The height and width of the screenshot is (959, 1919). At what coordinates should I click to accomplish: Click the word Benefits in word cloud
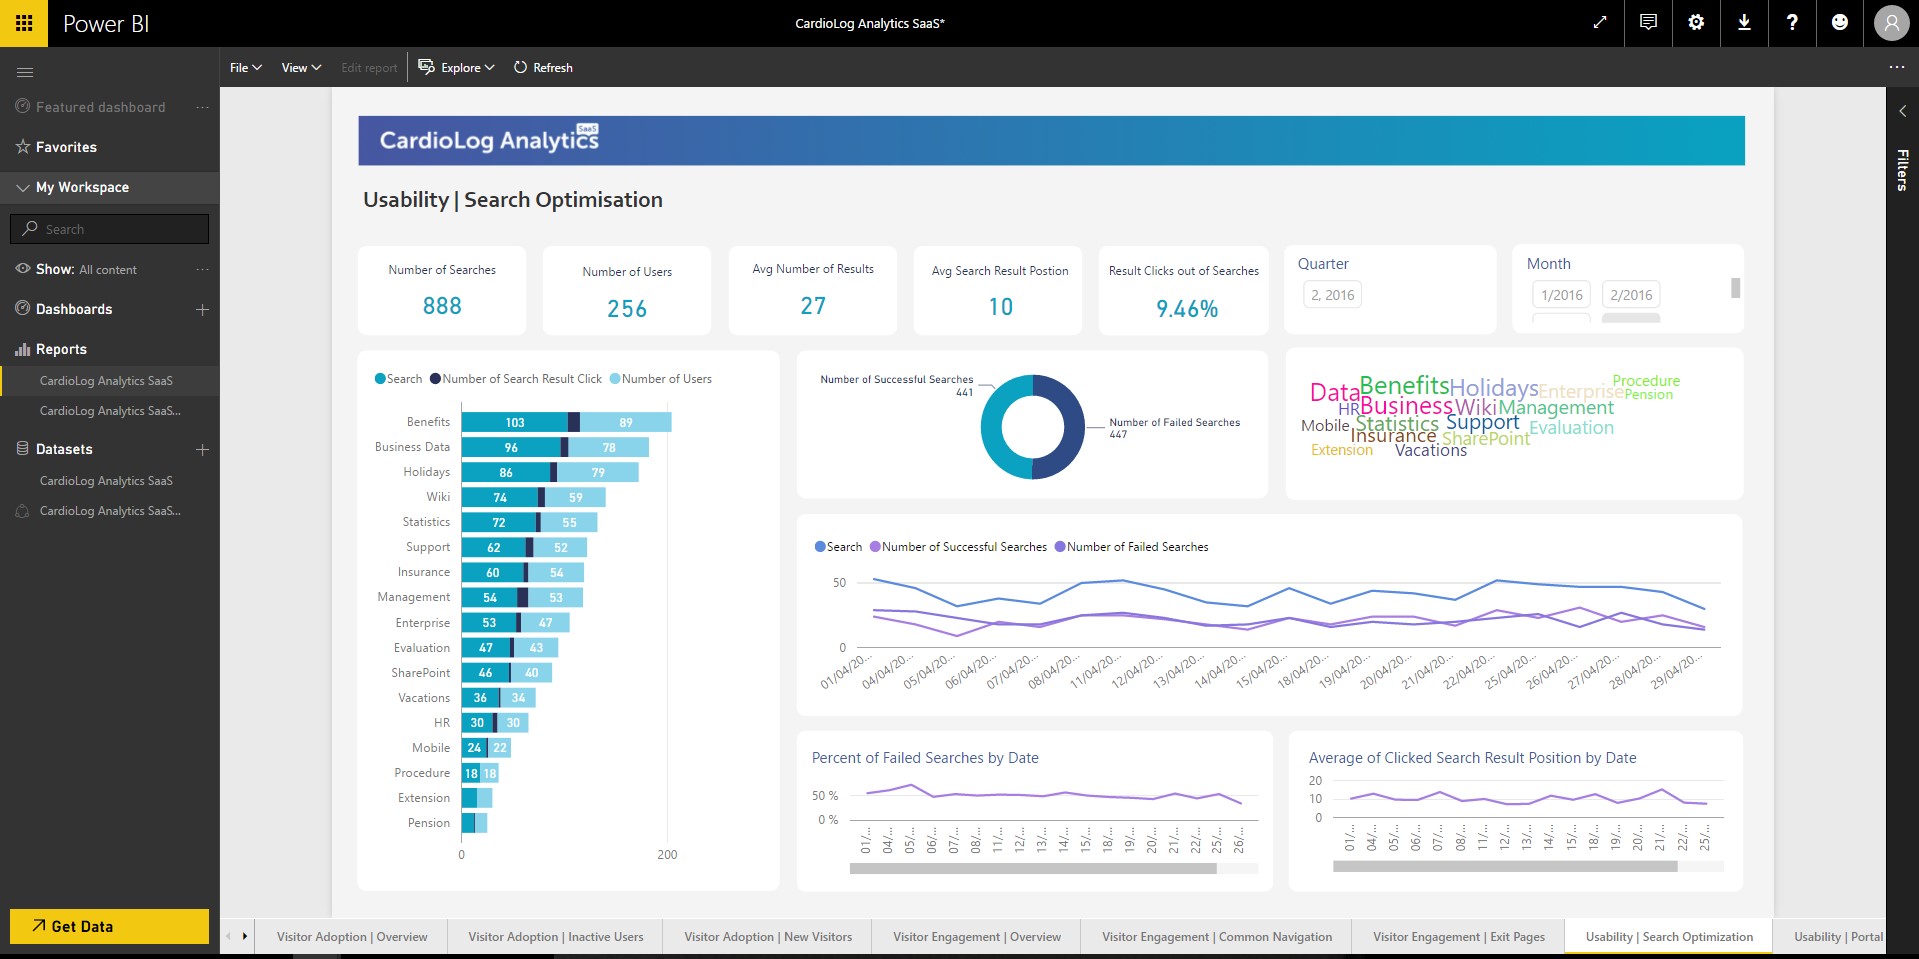[x=1404, y=385]
